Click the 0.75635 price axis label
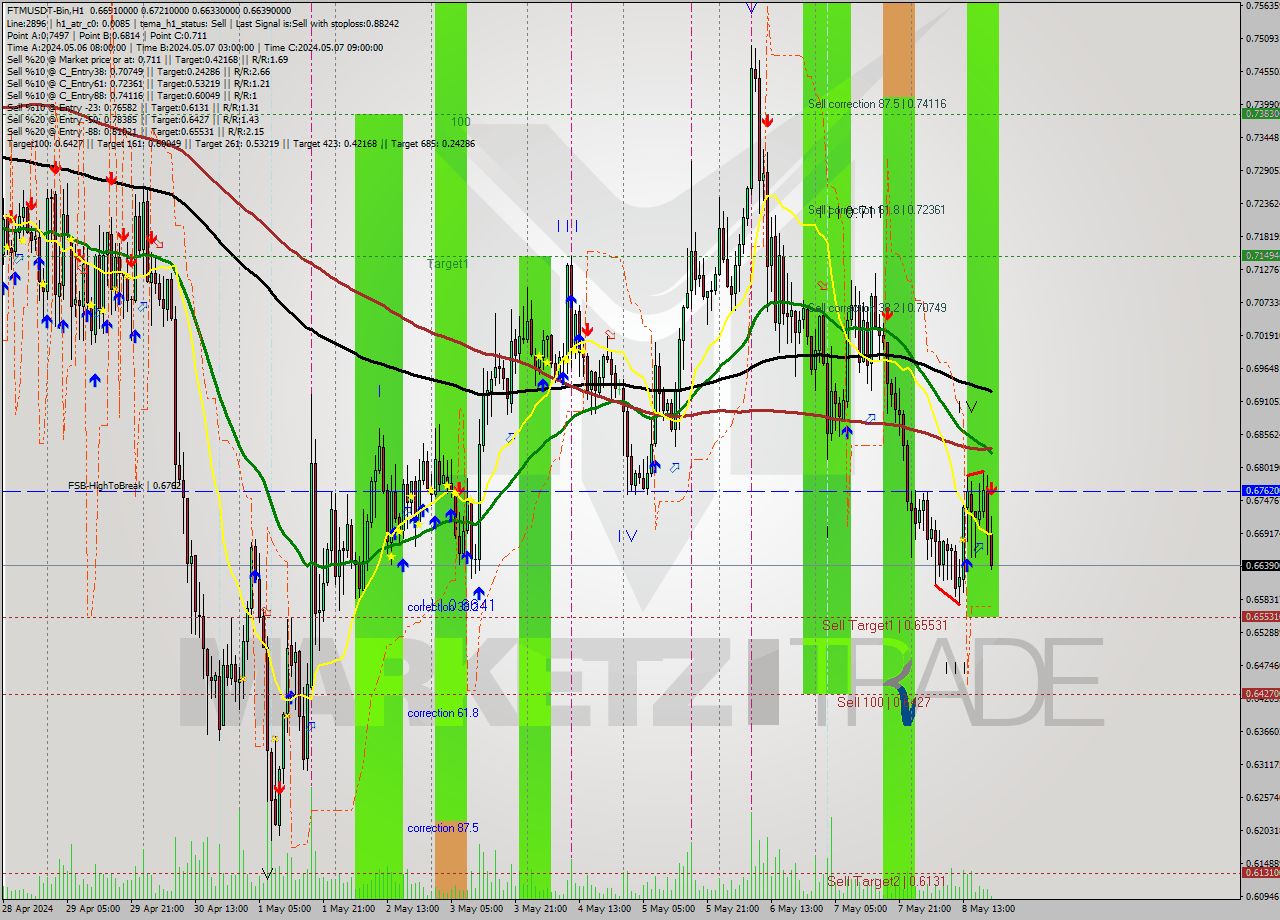This screenshot has width=1280, height=920. click(1262, 5)
